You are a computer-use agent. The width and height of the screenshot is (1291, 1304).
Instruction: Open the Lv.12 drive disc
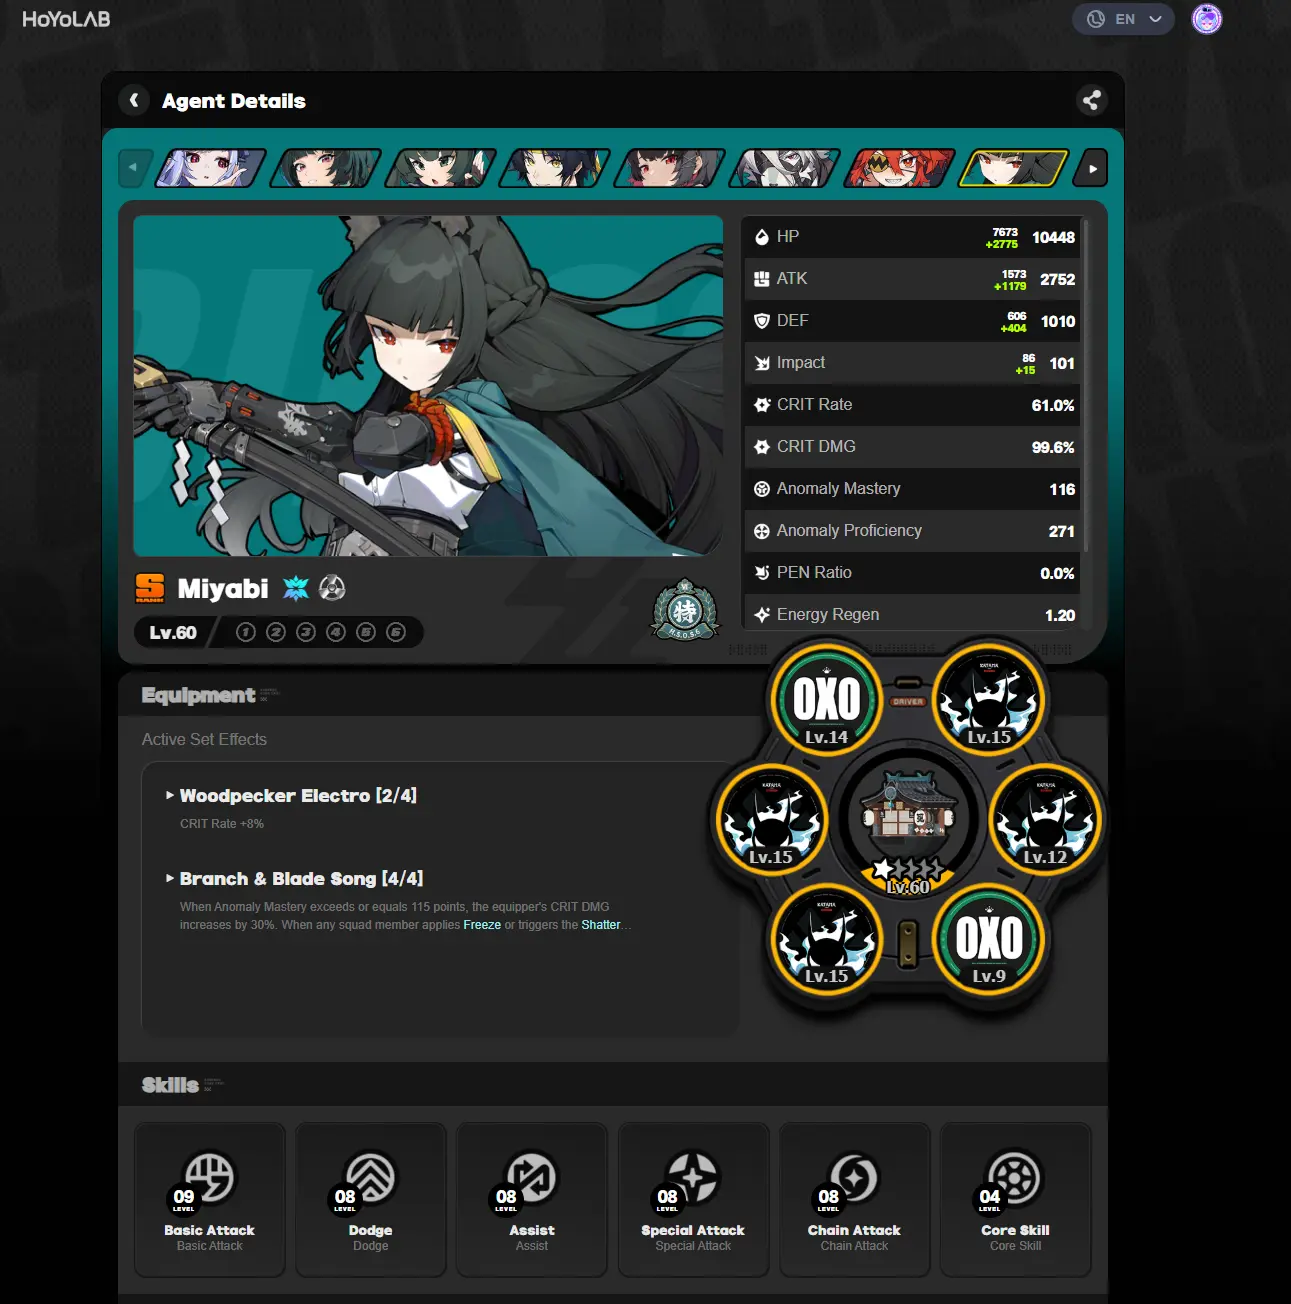(1045, 820)
